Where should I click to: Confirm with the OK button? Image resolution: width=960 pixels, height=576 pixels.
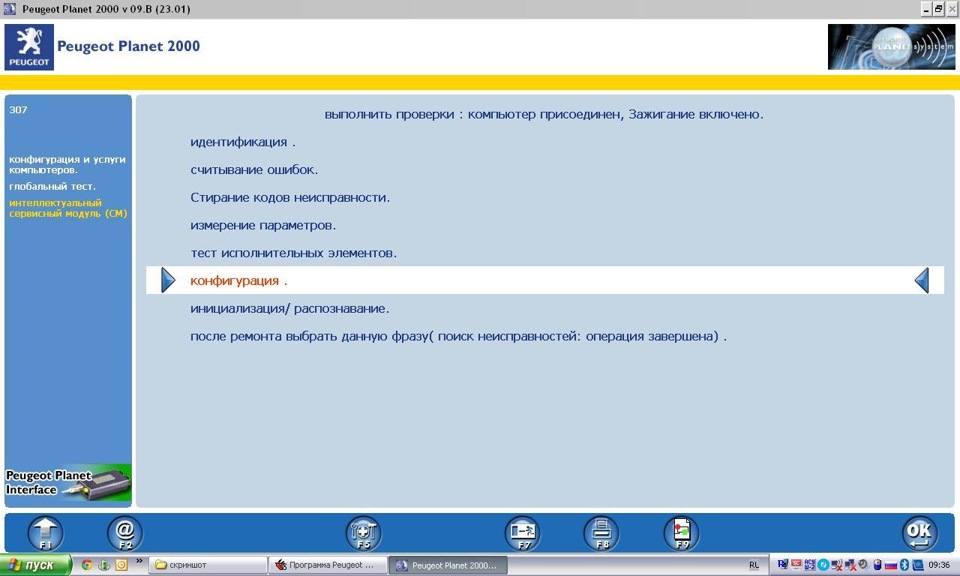(x=920, y=533)
